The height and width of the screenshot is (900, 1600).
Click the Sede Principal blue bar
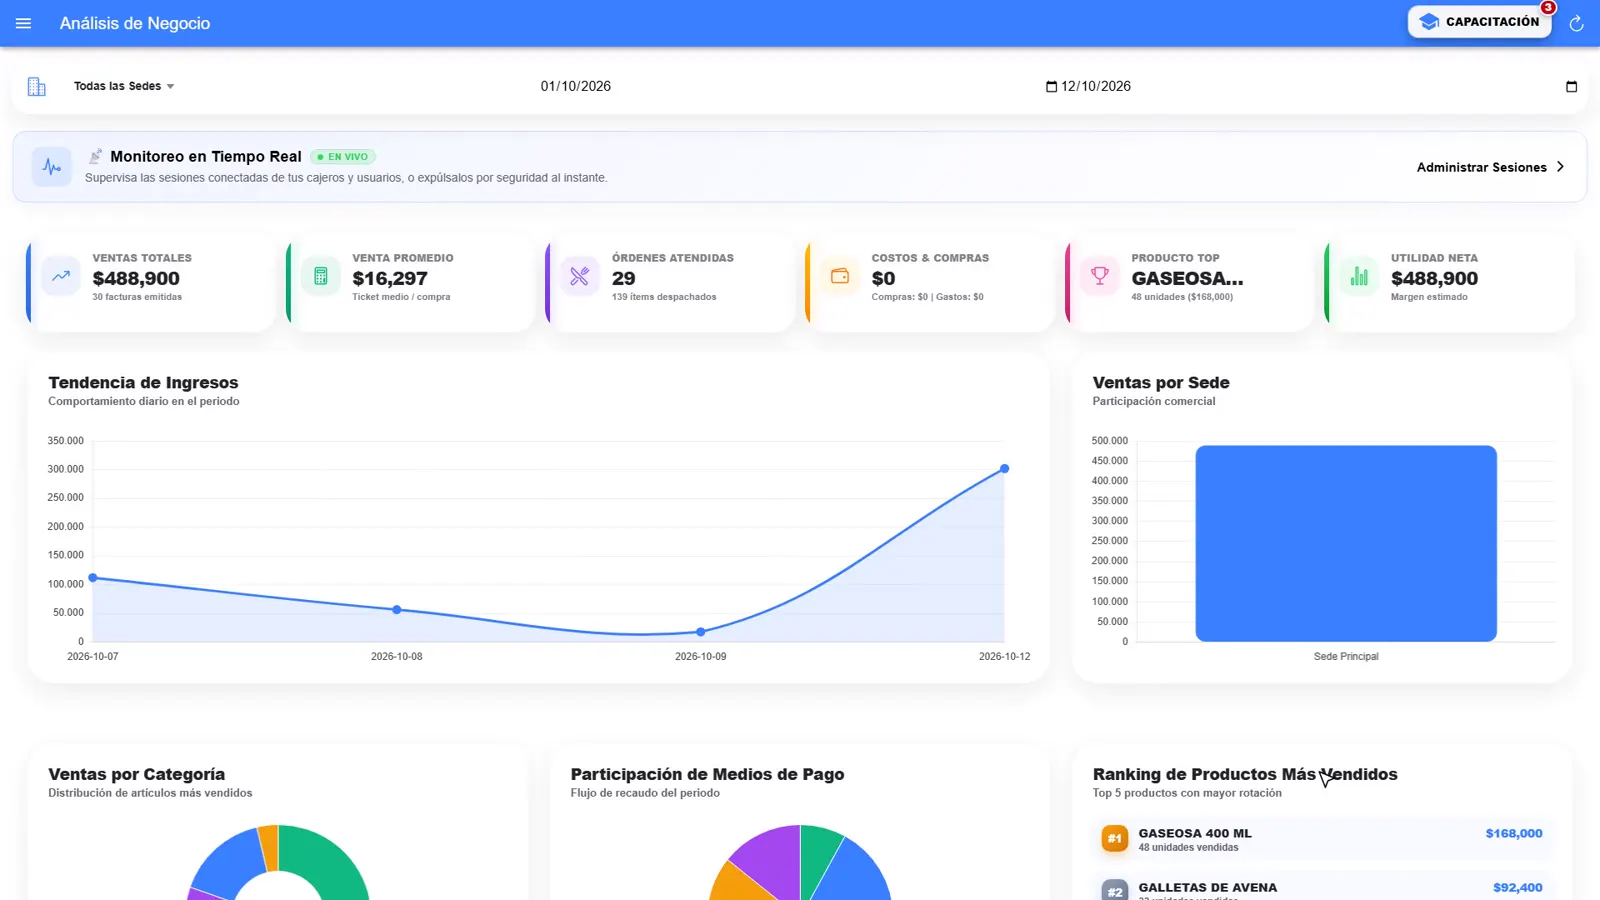(1346, 543)
